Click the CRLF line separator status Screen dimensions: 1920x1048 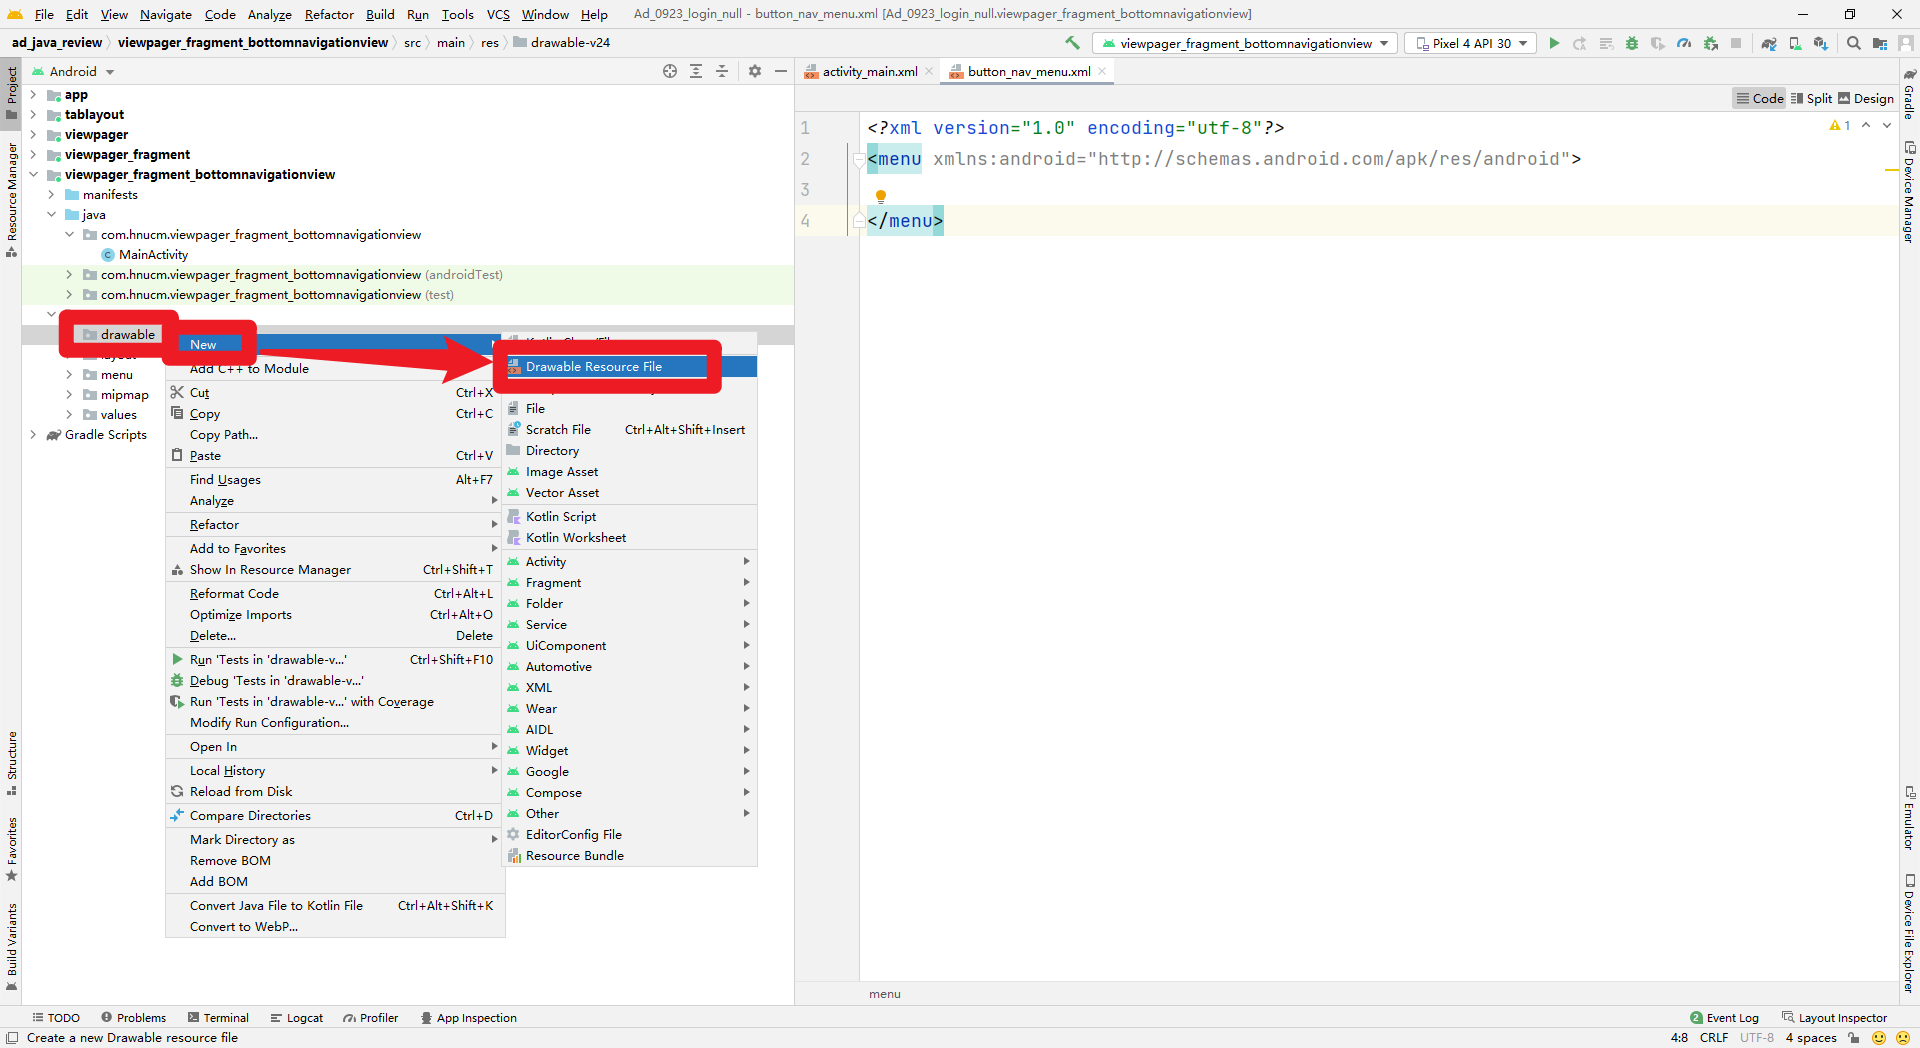(1714, 1038)
